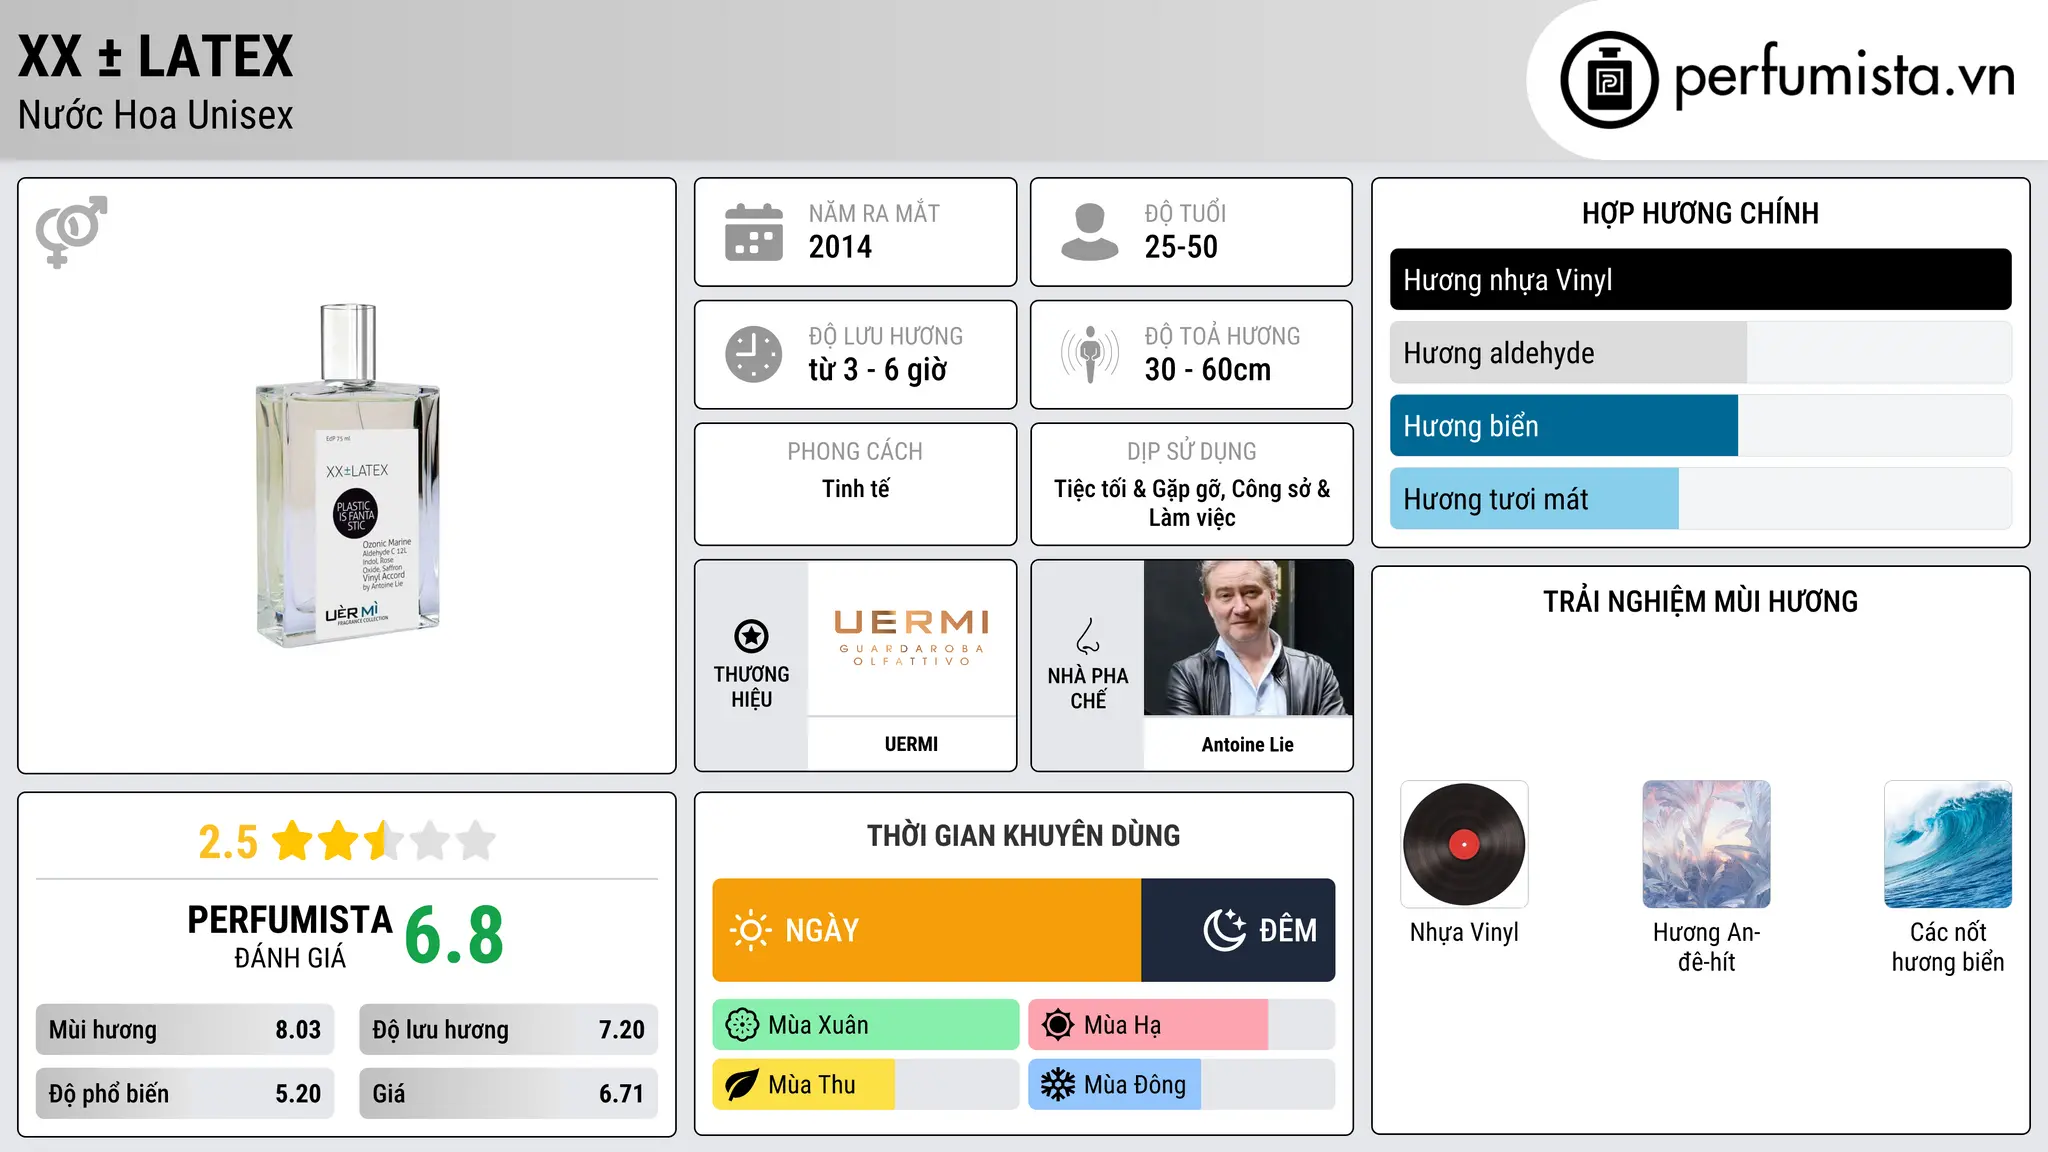This screenshot has height=1152, width=2048.
Task: Click the Mùa Hạ season bar
Action: point(1182,1025)
